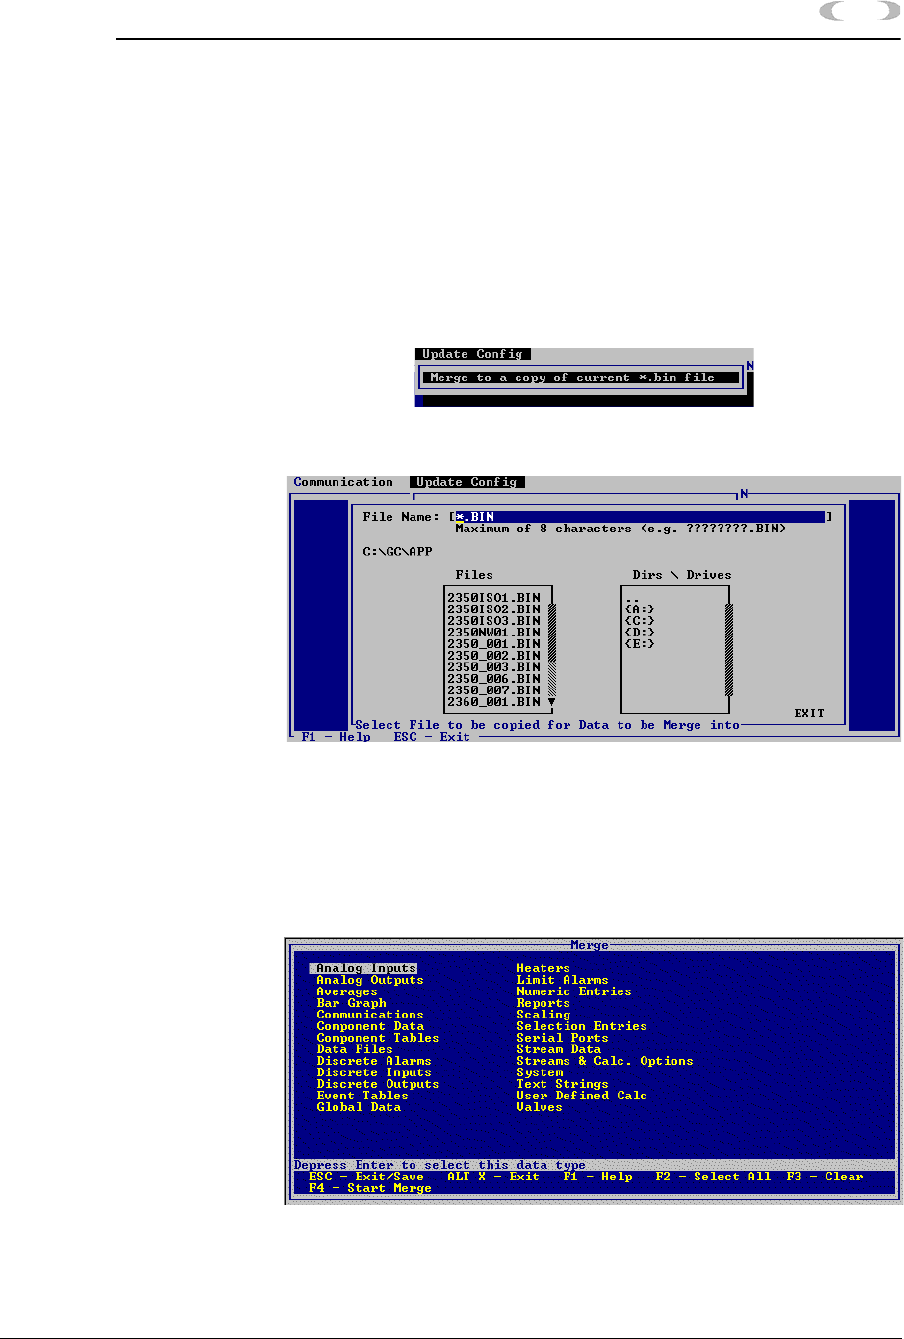Select drive {A:} in Dirs list
904x1339 pixels.
pyautogui.click(x=639, y=609)
